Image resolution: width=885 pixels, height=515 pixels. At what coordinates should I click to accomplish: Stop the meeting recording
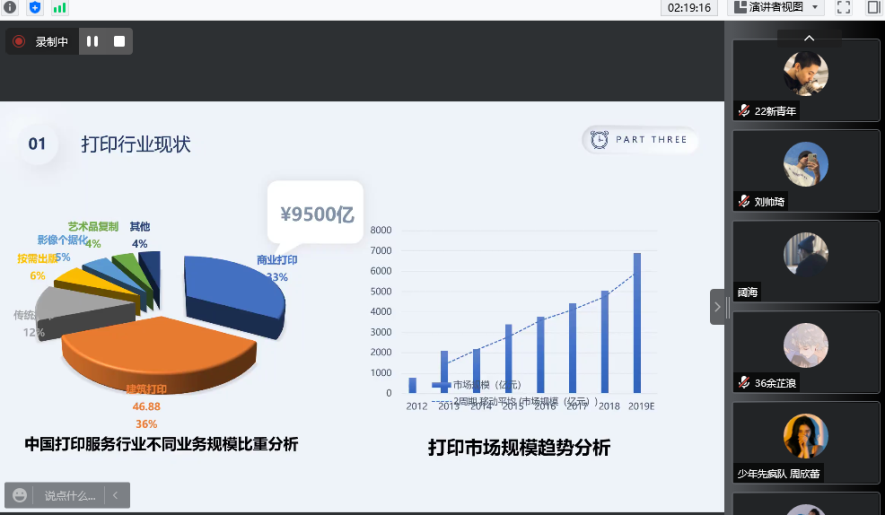(x=119, y=41)
